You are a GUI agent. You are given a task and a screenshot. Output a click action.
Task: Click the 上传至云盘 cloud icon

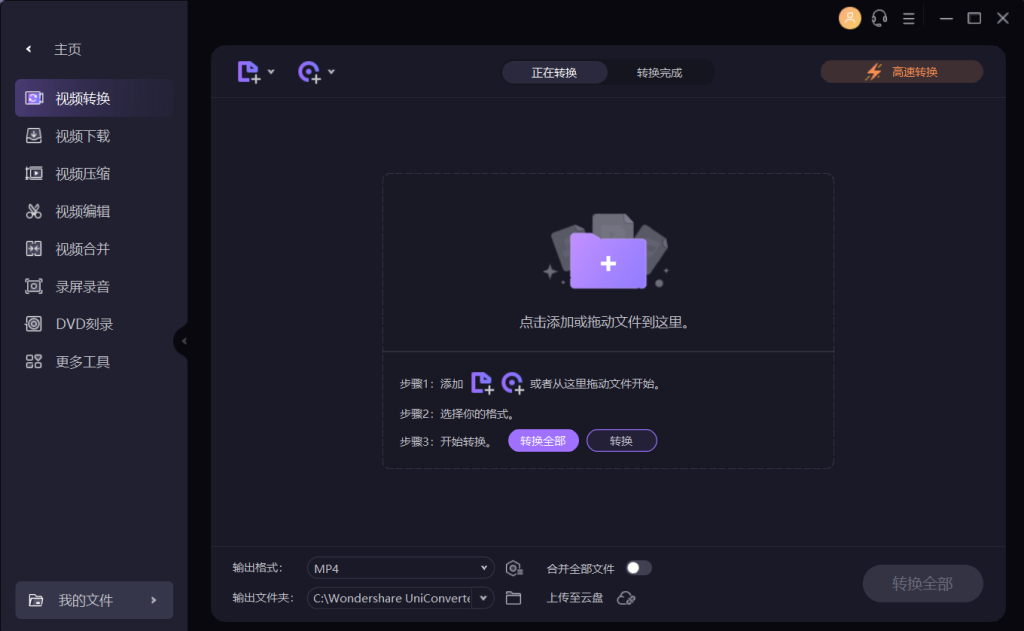point(626,598)
